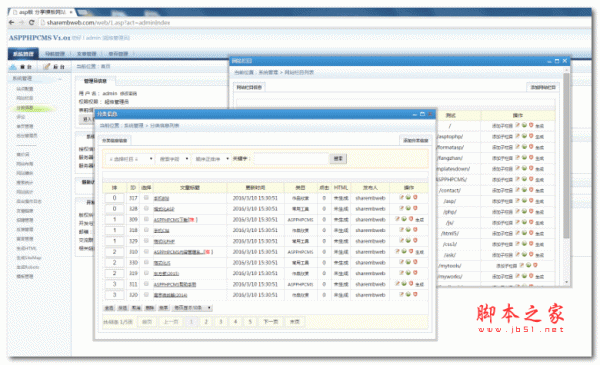
Task: Open the search field dropdown in the filter bar
Action: (x=173, y=158)
